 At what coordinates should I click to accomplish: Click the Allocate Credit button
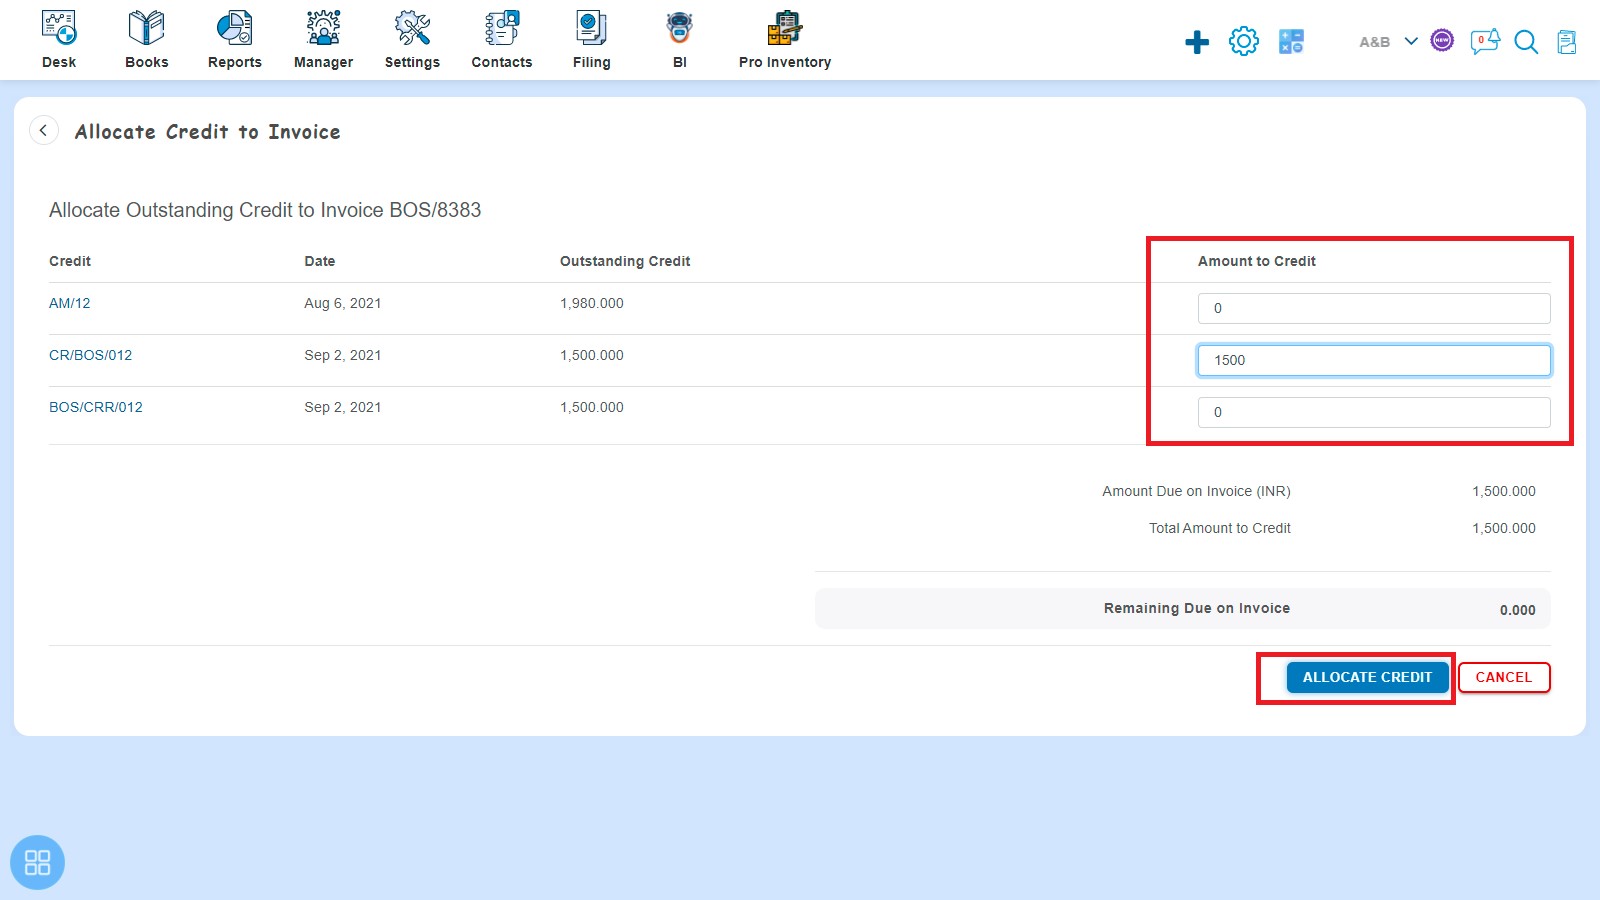[x=1367, y=677]
